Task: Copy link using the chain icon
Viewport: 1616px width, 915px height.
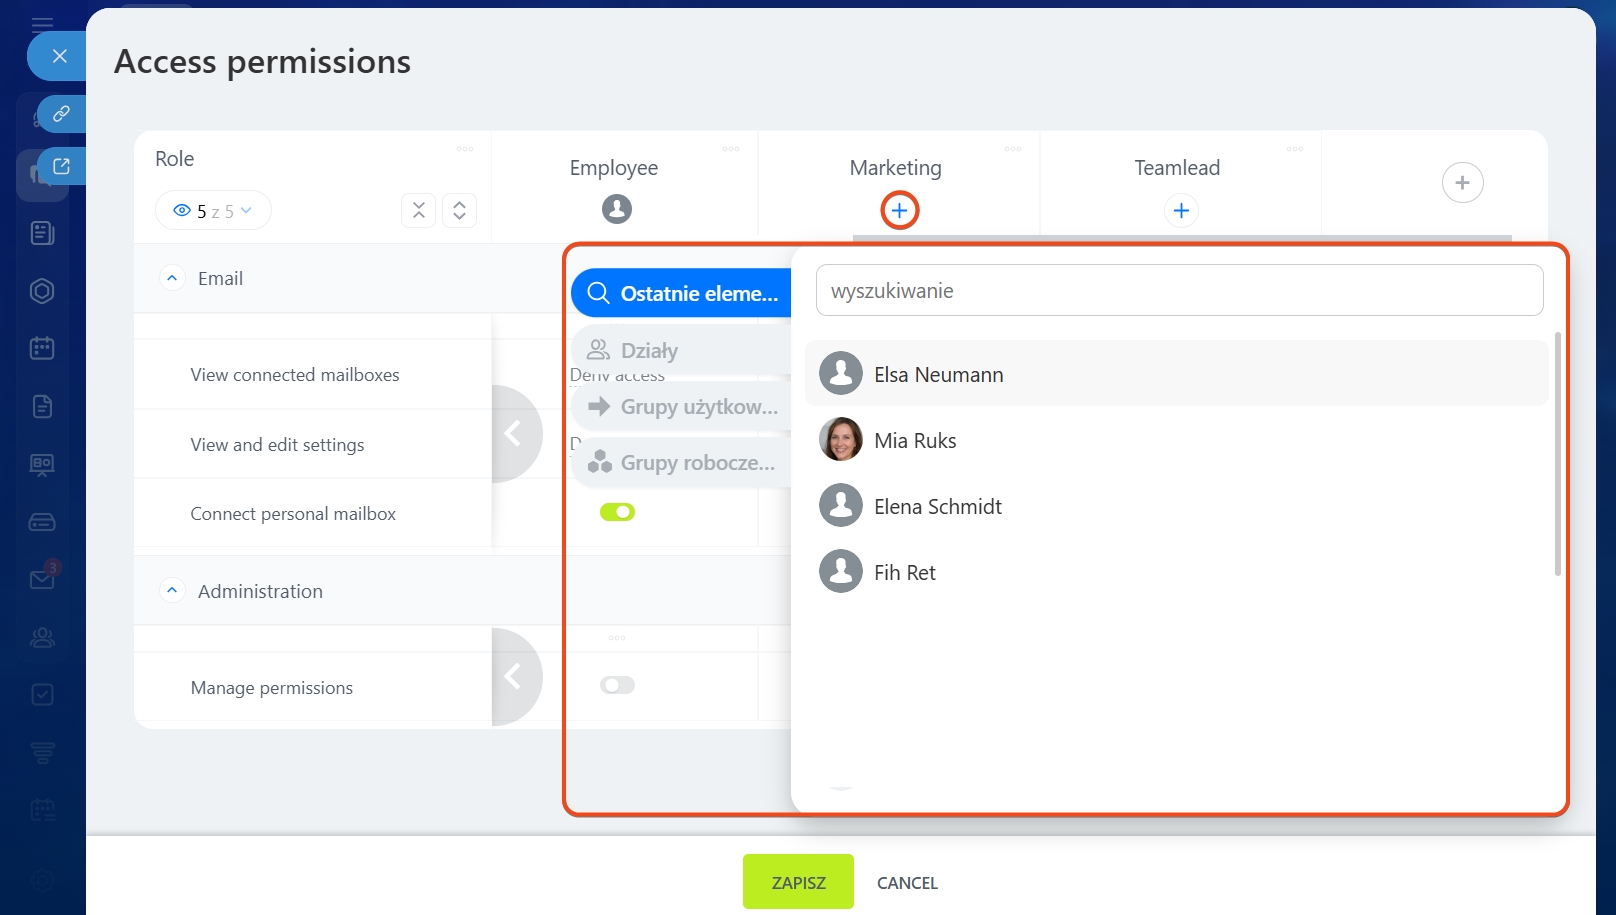Action: tap(61, 114)
